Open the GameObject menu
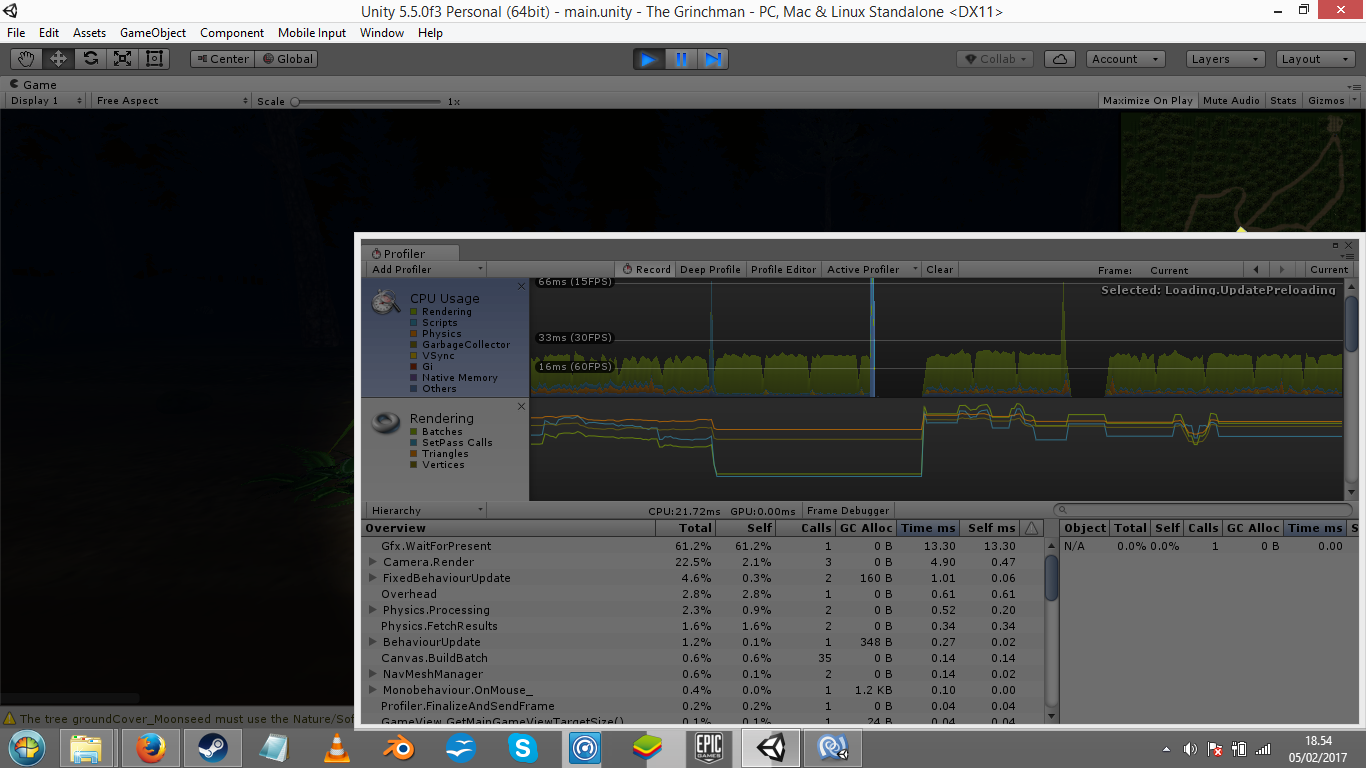1366x768 pixels. [153, 33]
